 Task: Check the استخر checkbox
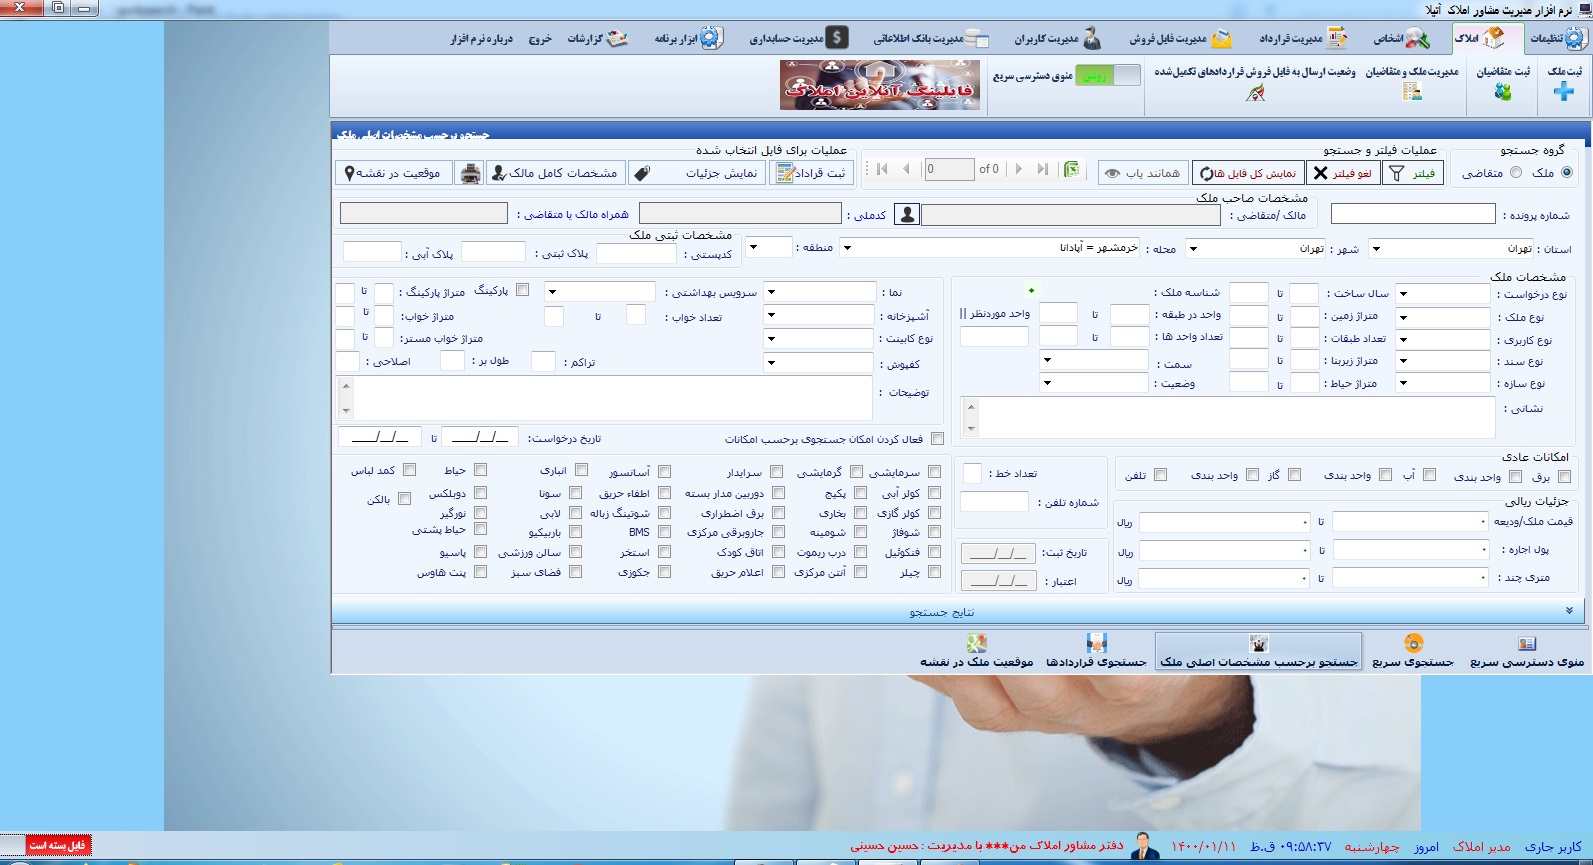tap(664, 552)
